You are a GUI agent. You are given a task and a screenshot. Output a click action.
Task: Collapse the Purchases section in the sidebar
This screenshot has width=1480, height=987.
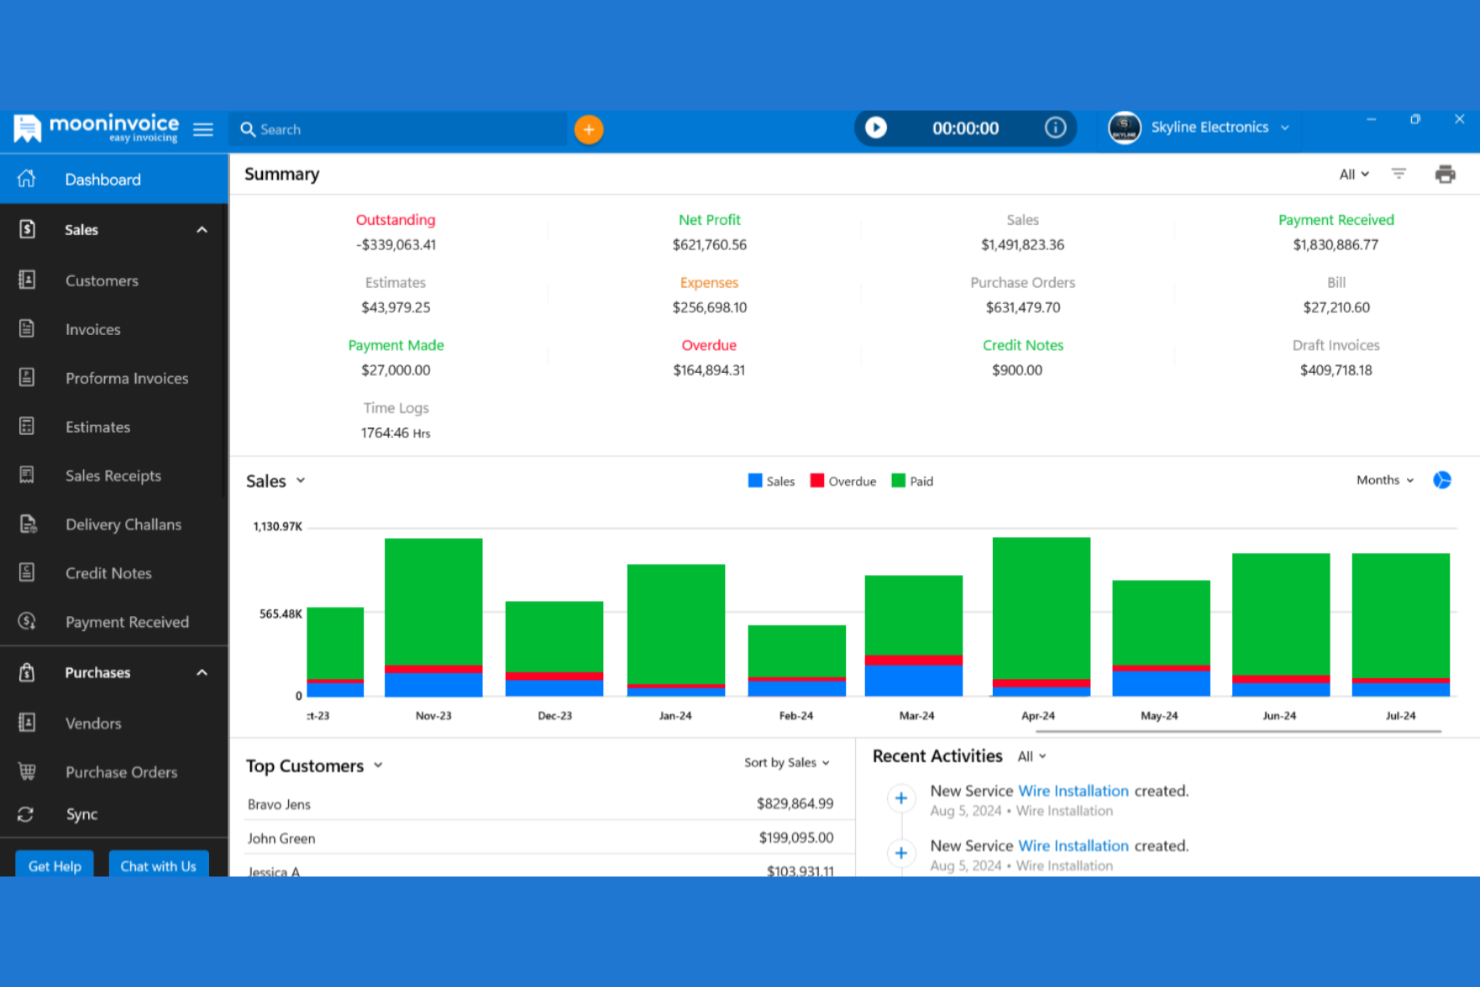click(x=200, y=672)
